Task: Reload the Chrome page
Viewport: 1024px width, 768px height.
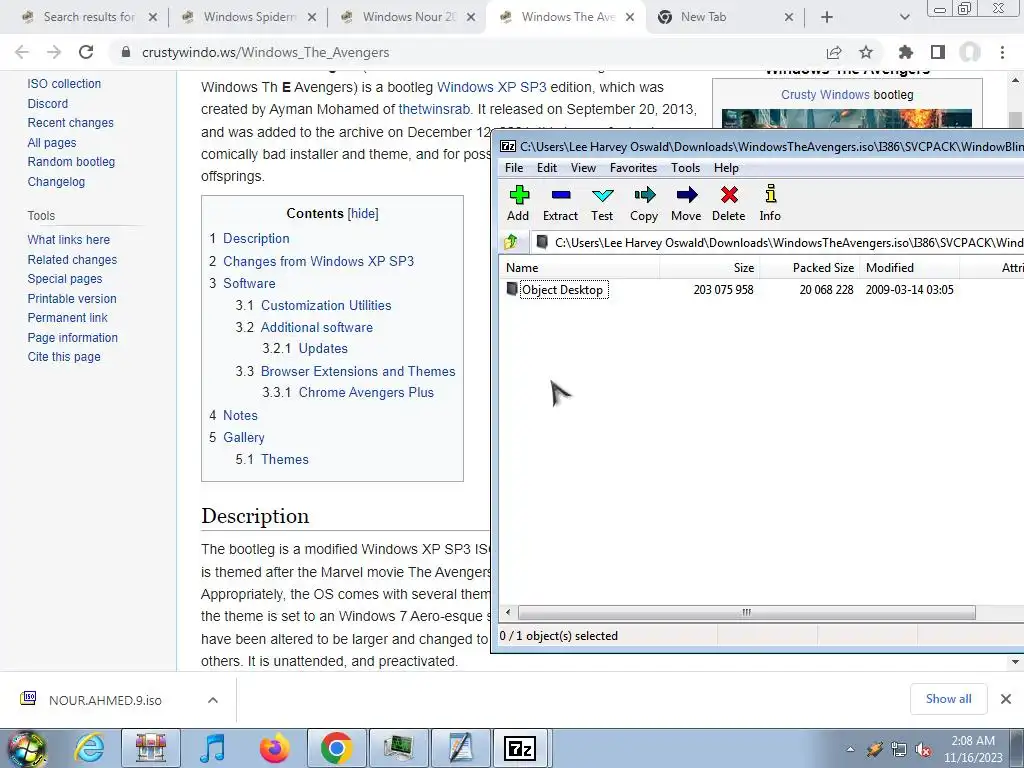Action: (86, 52)
